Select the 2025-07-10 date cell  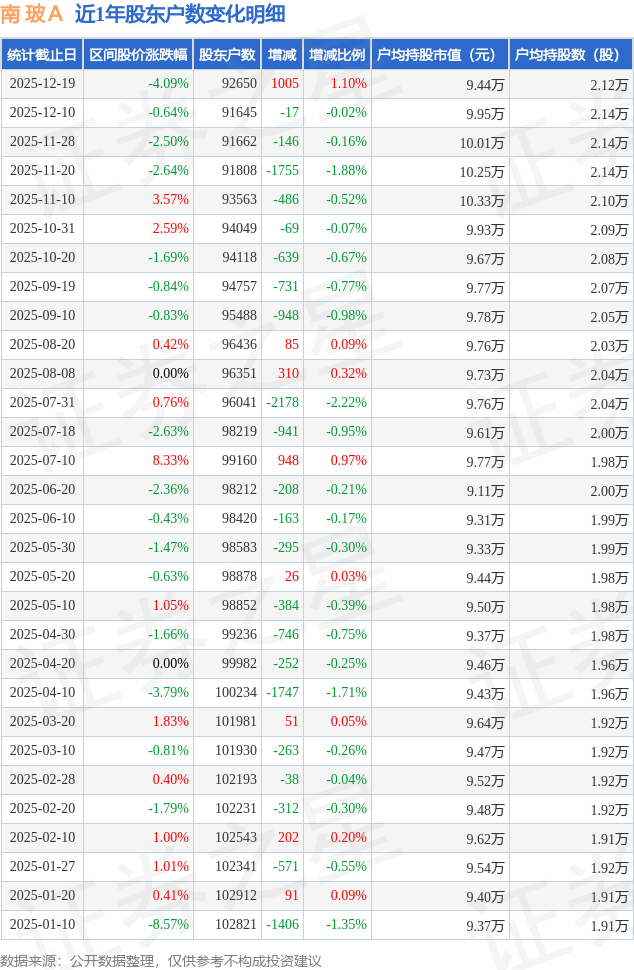pos(42,461)
